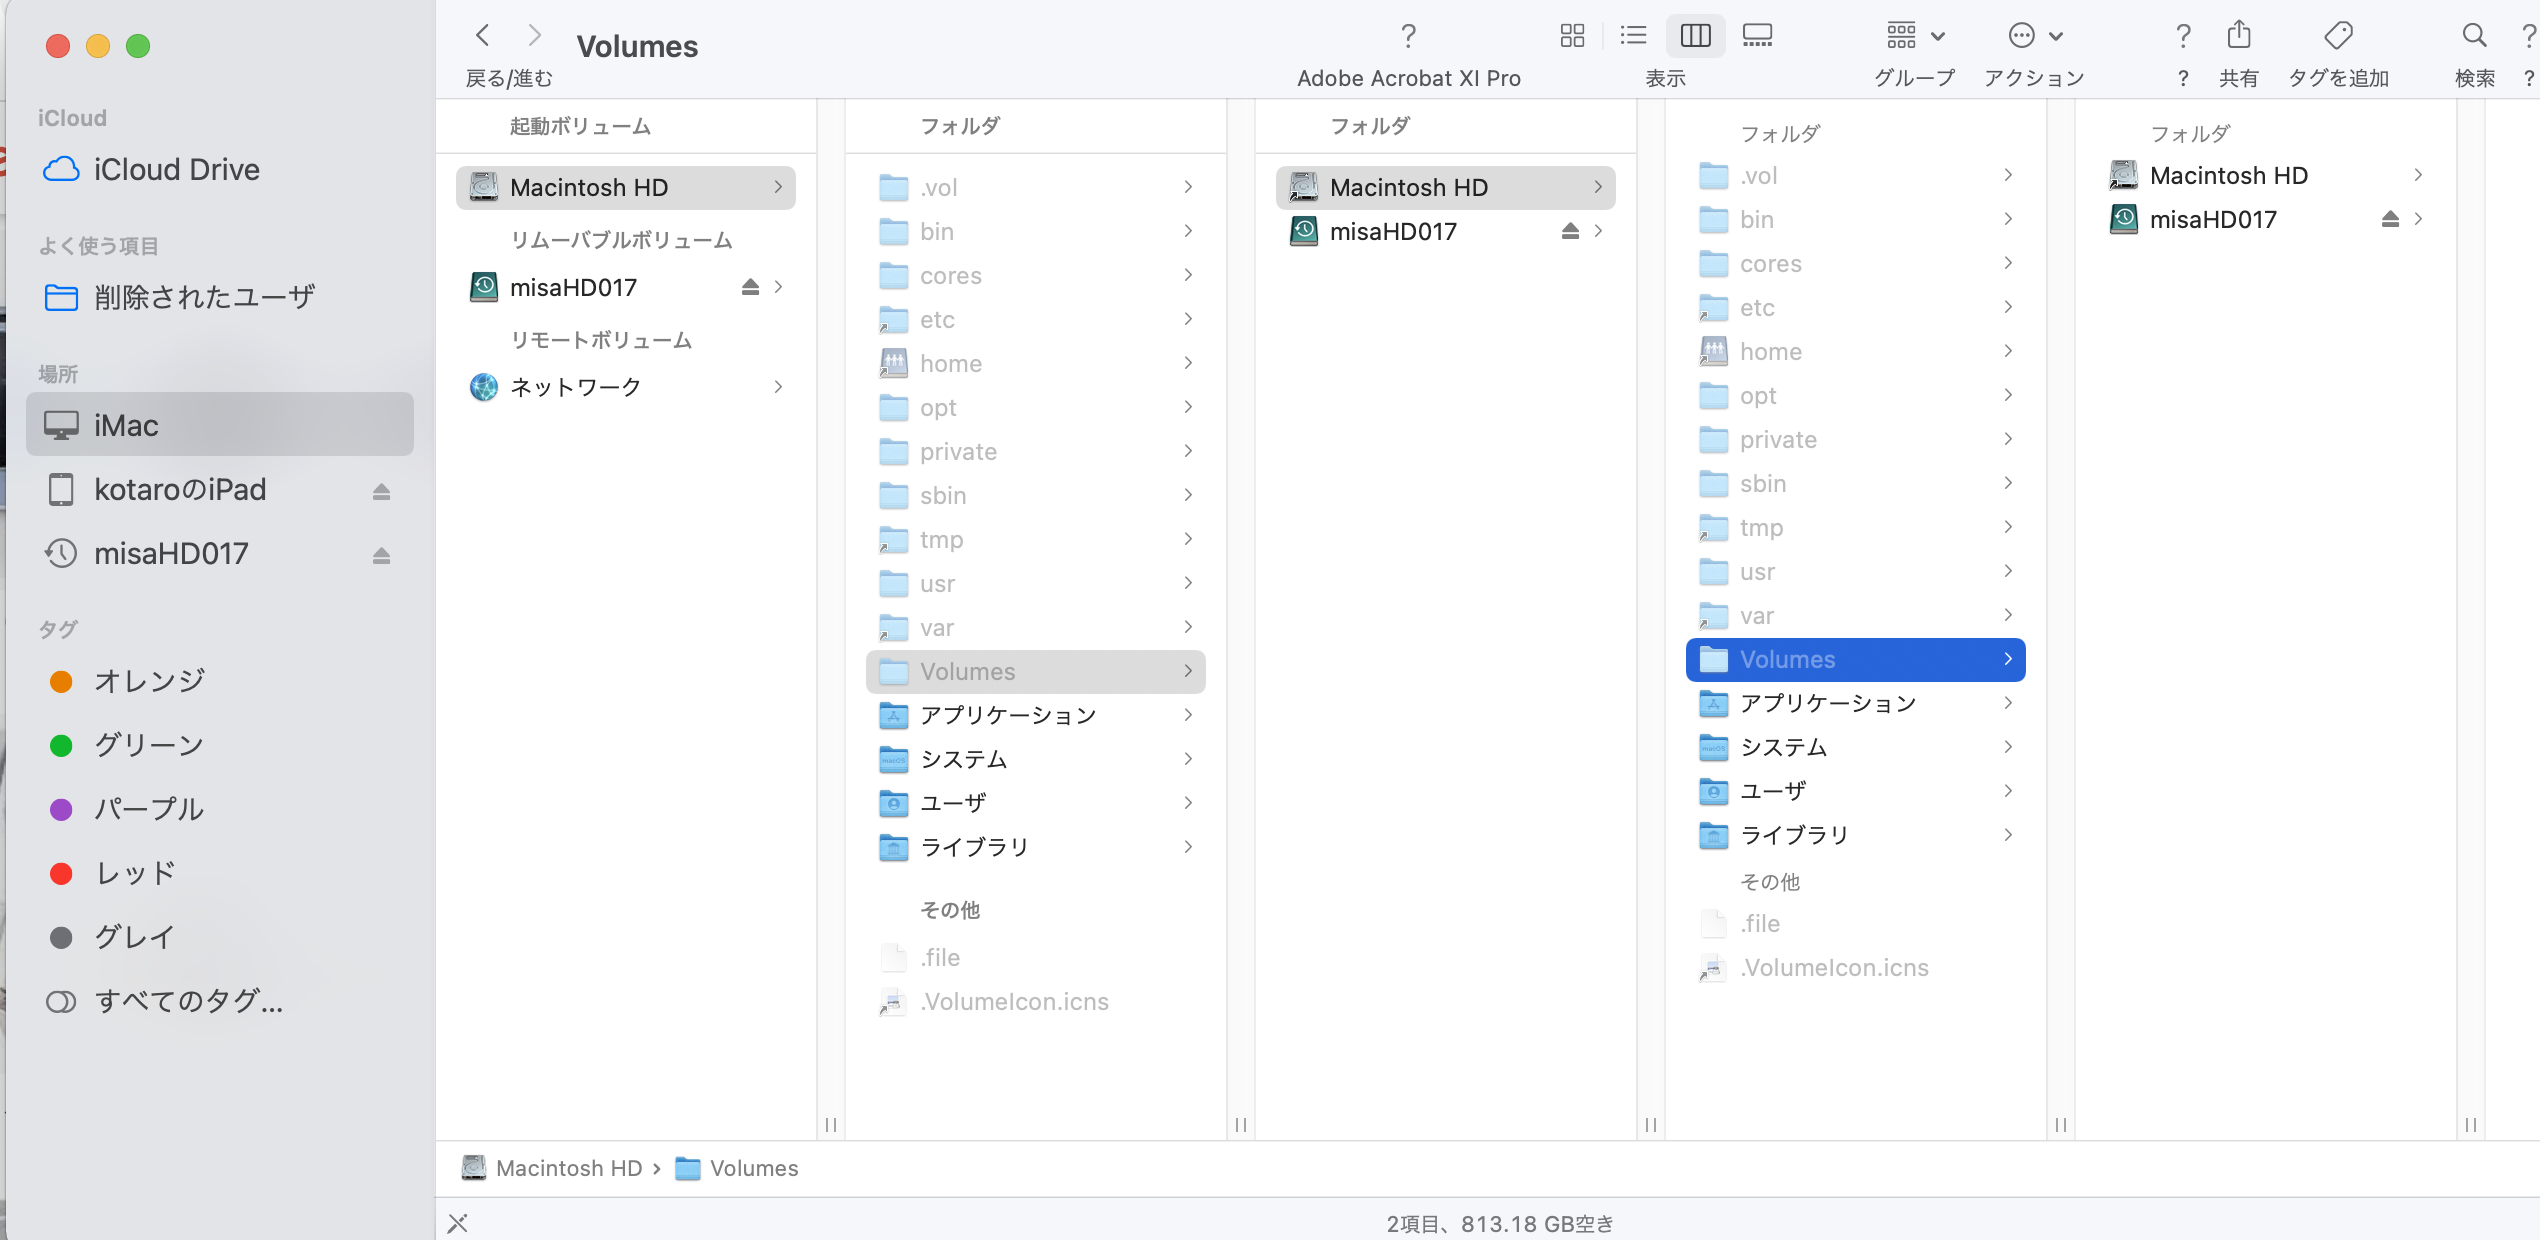Select the orange オレンジ tag
This screenshot has height=1240, width=2540.
click(148, 681)
